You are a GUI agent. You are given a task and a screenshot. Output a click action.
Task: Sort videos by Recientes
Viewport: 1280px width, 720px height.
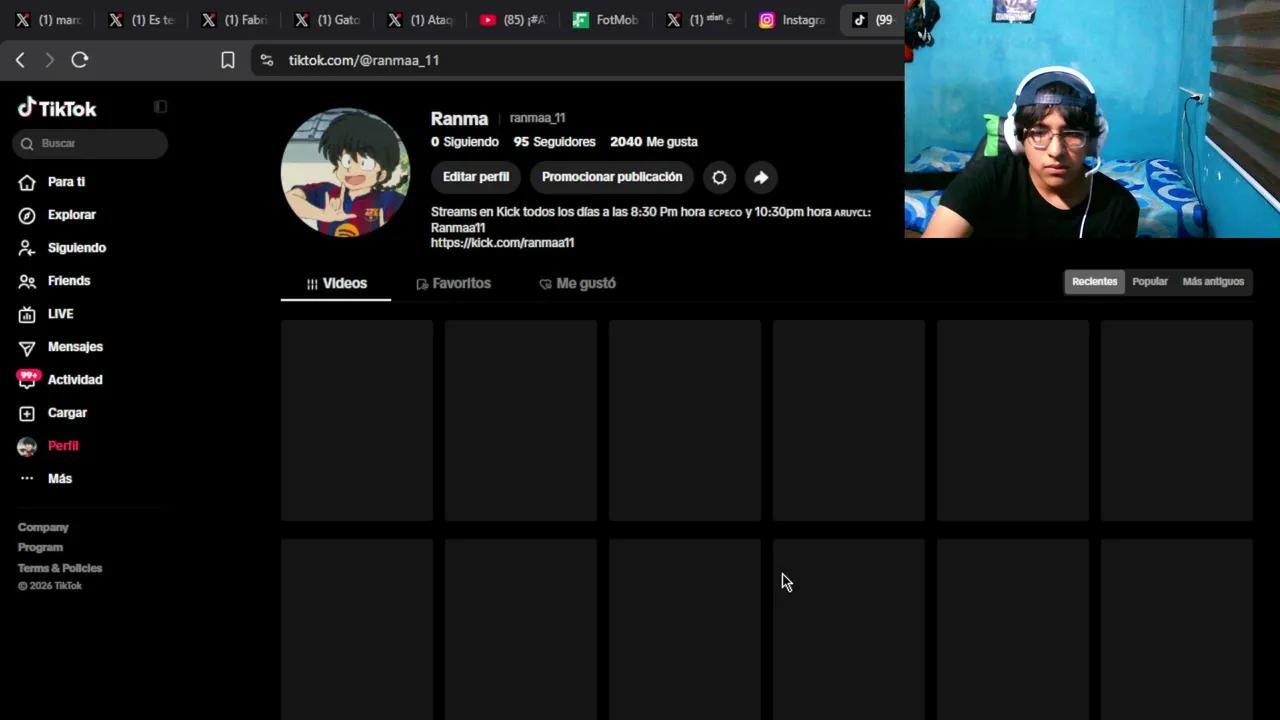(x=1095, y=282)
